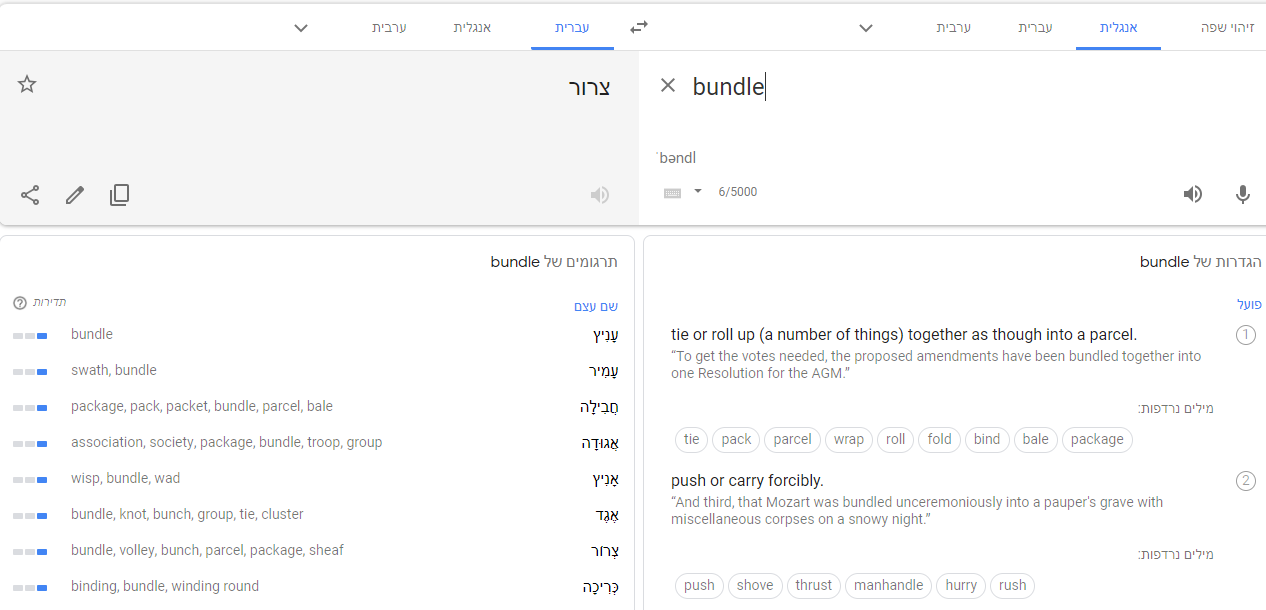This screenshot has height=610, width=1266.
Task: Expand the source language list chevron
Action: [x=866, y=28]
